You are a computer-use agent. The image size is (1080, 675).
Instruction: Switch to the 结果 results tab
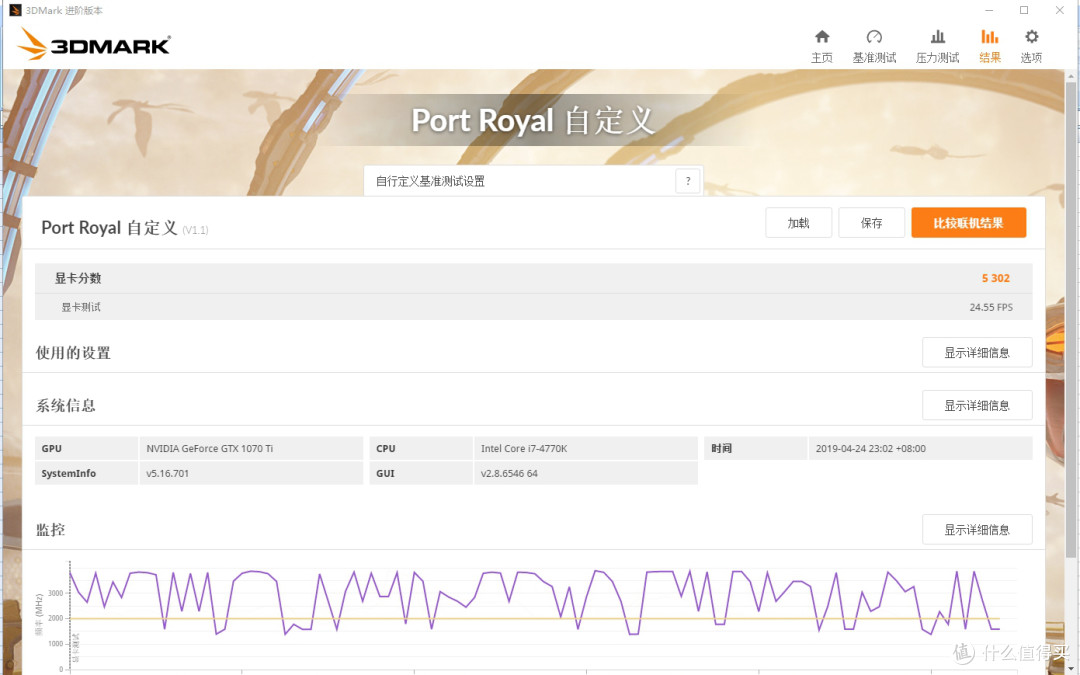pyautogui.click(x=990, y=46)
